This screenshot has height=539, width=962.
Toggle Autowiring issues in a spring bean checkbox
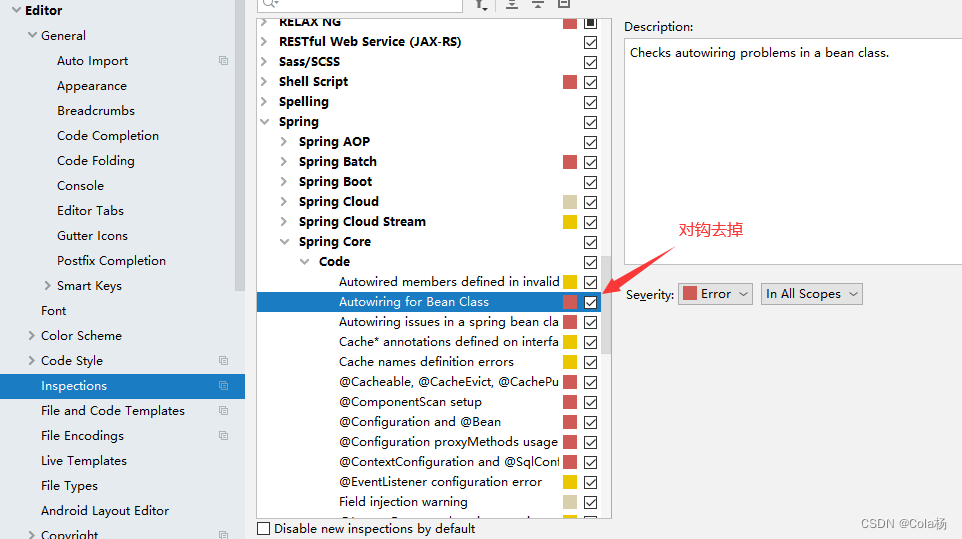click(x=590, y=322)
